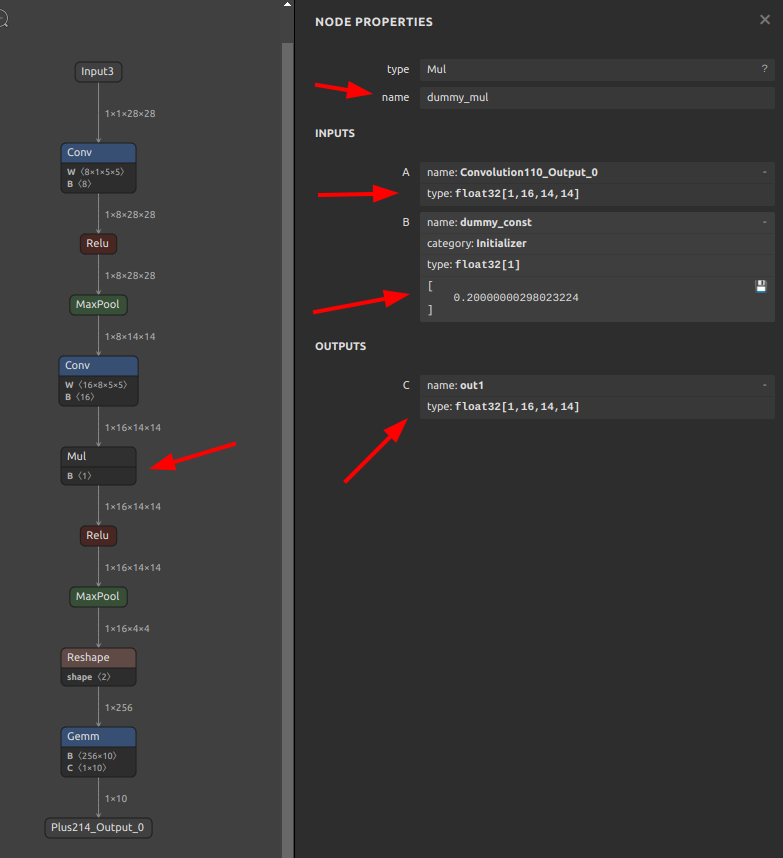
Task: Click the graph's vertical scrollbar
Action: click(288, 400)
